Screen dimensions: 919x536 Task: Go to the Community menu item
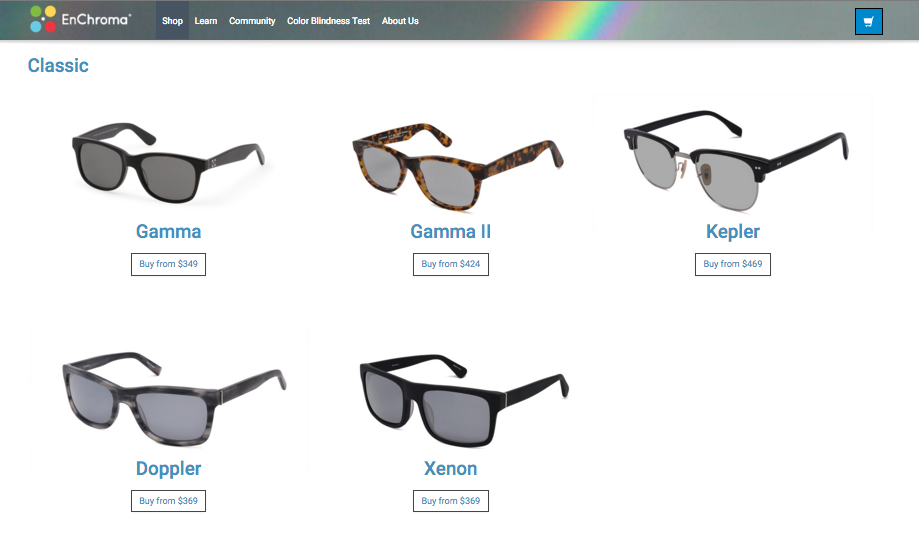(252, 21)
